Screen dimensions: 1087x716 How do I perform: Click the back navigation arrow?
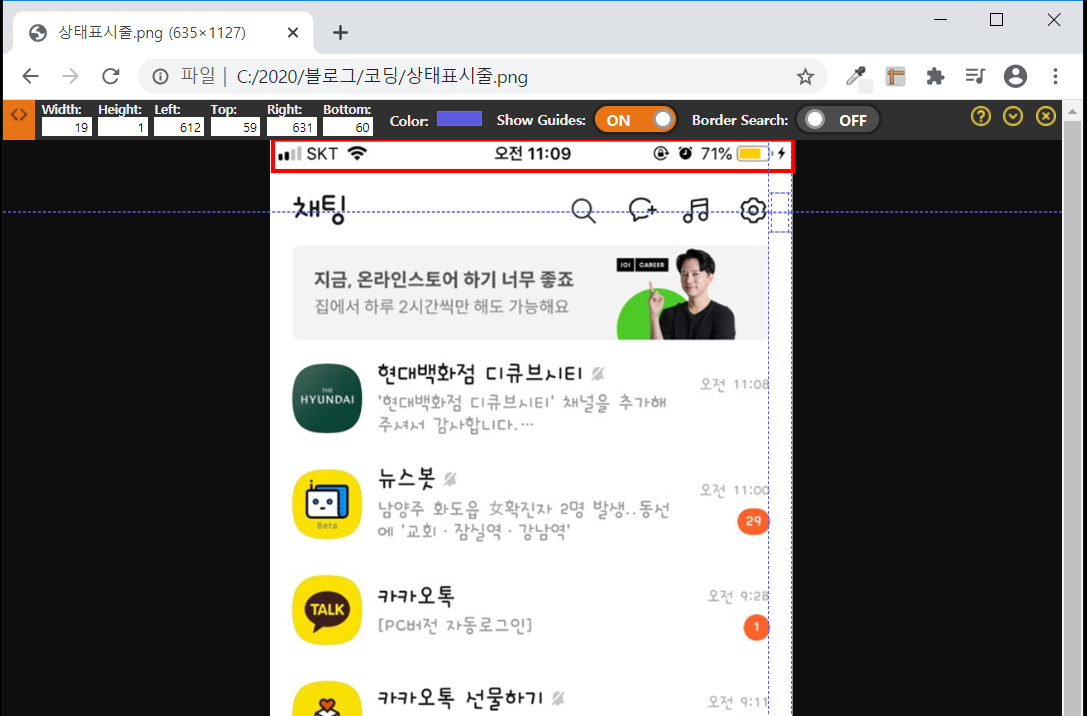31,76
